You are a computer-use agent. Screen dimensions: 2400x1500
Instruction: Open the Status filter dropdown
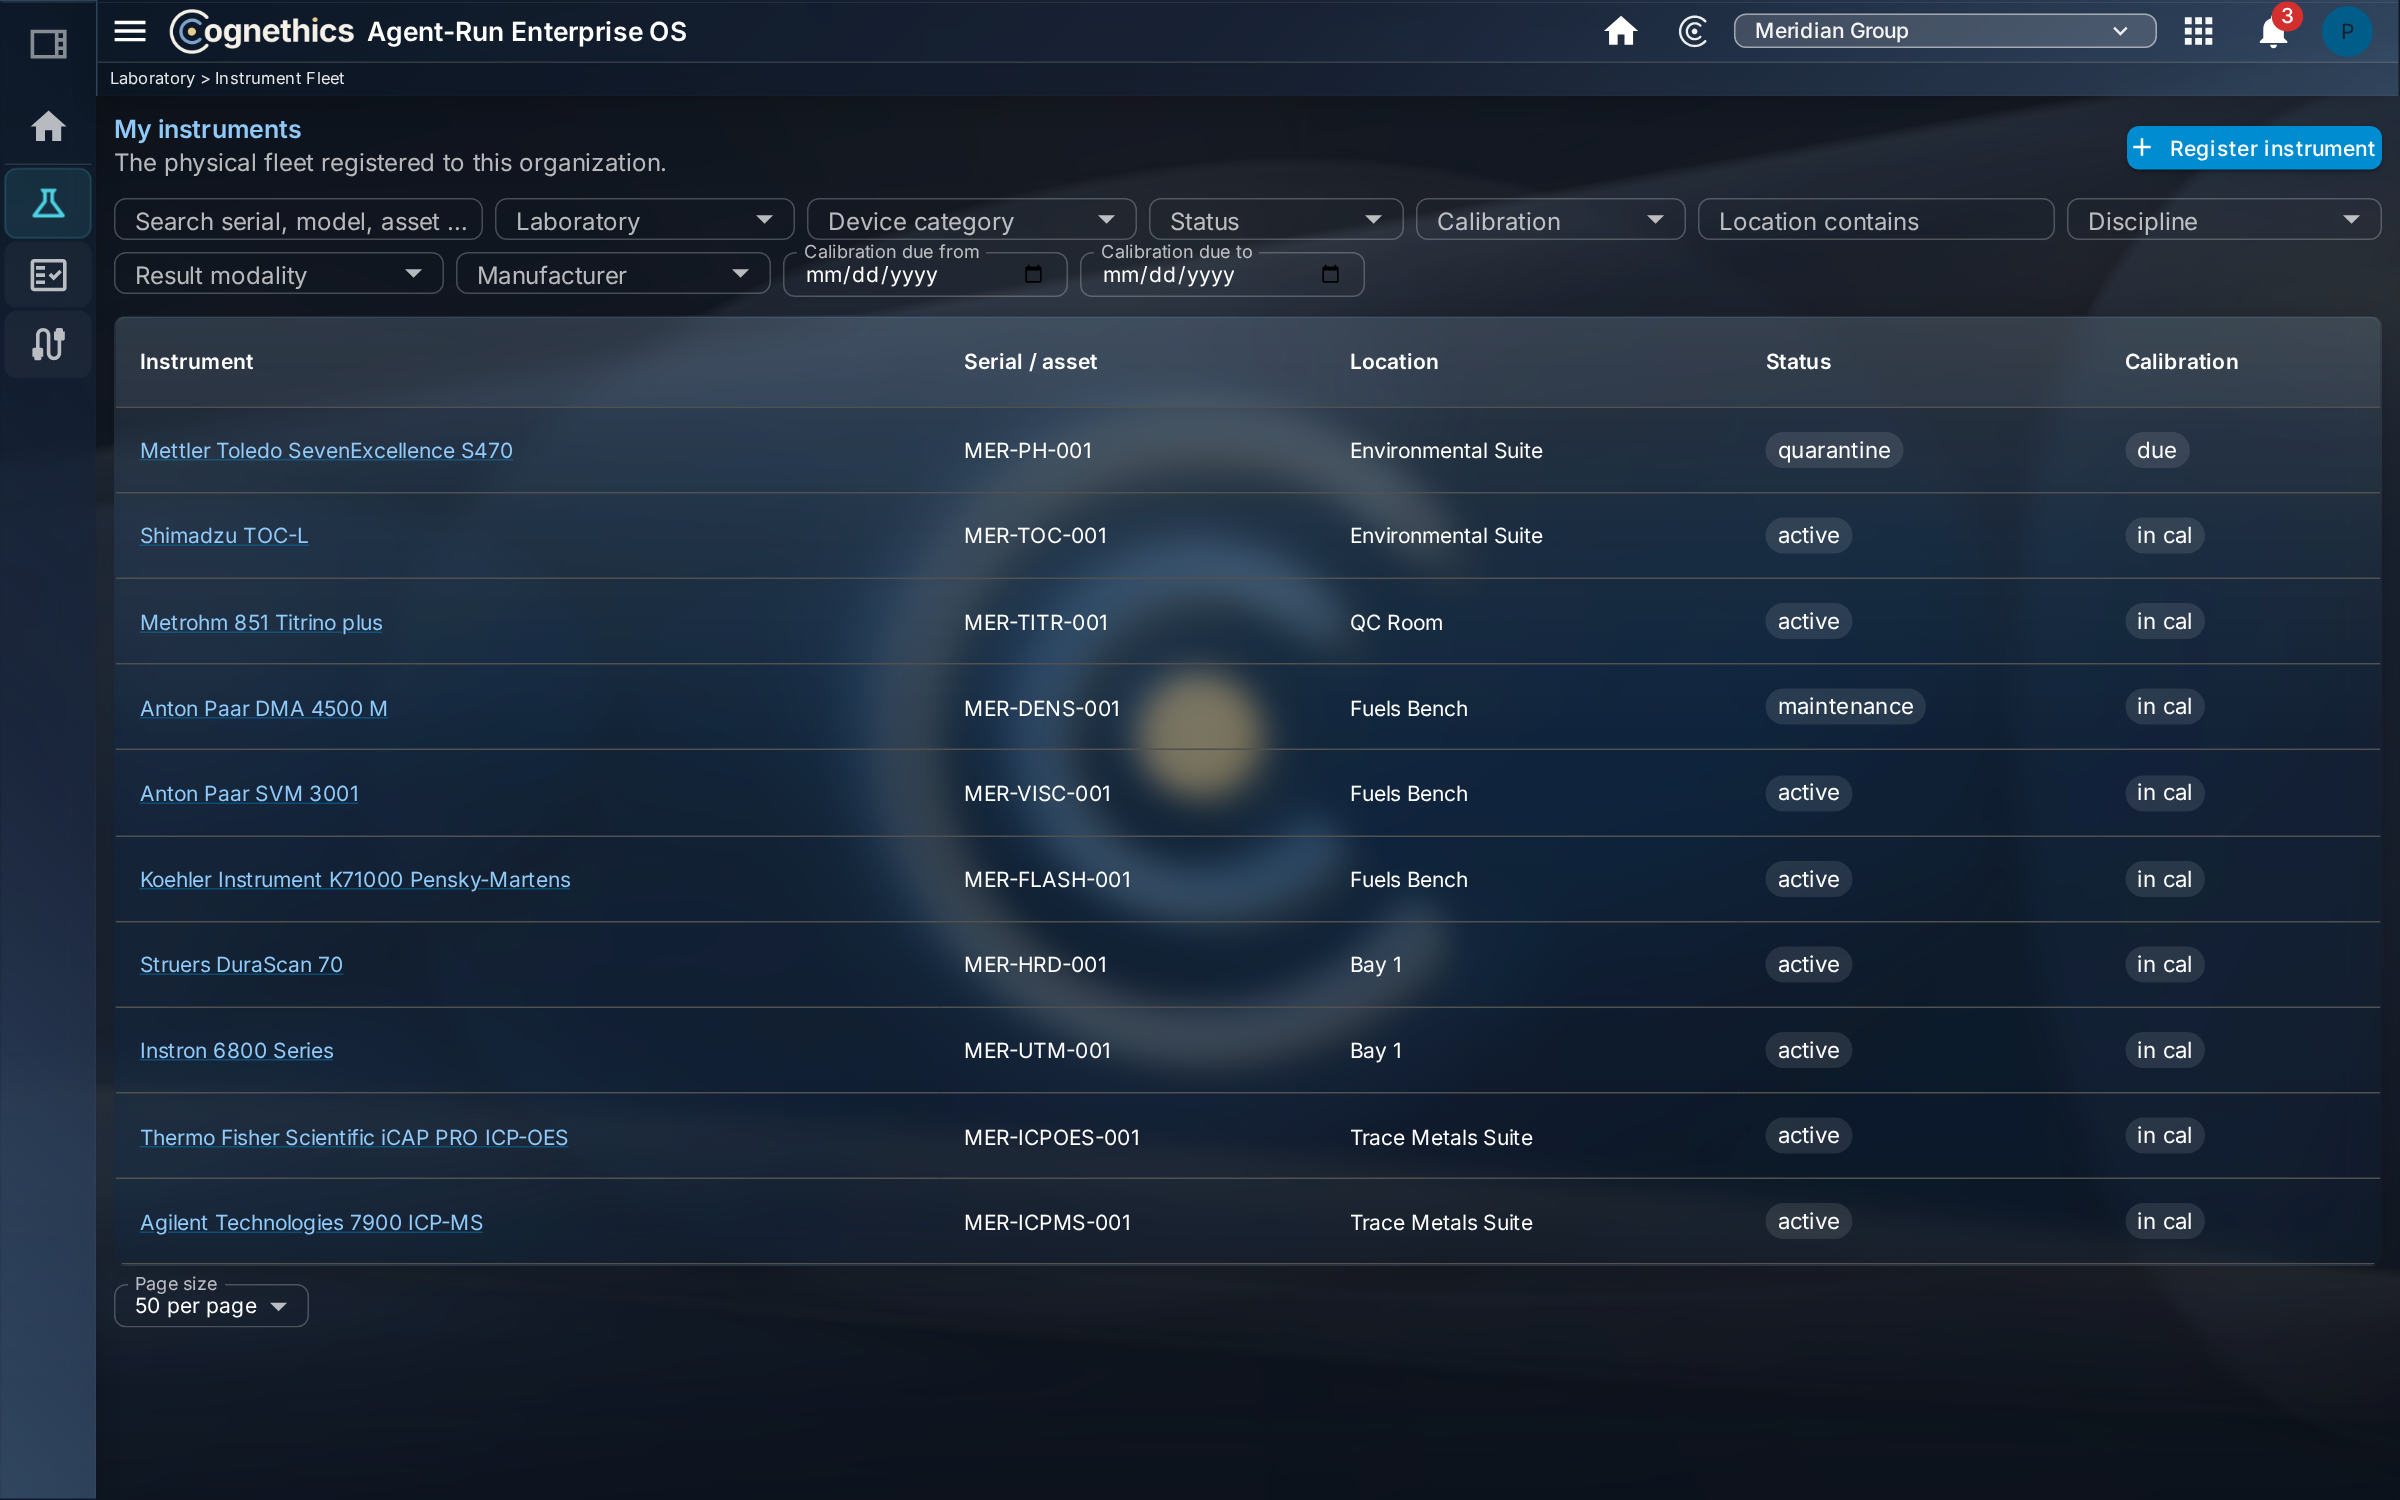[1275, 220]
